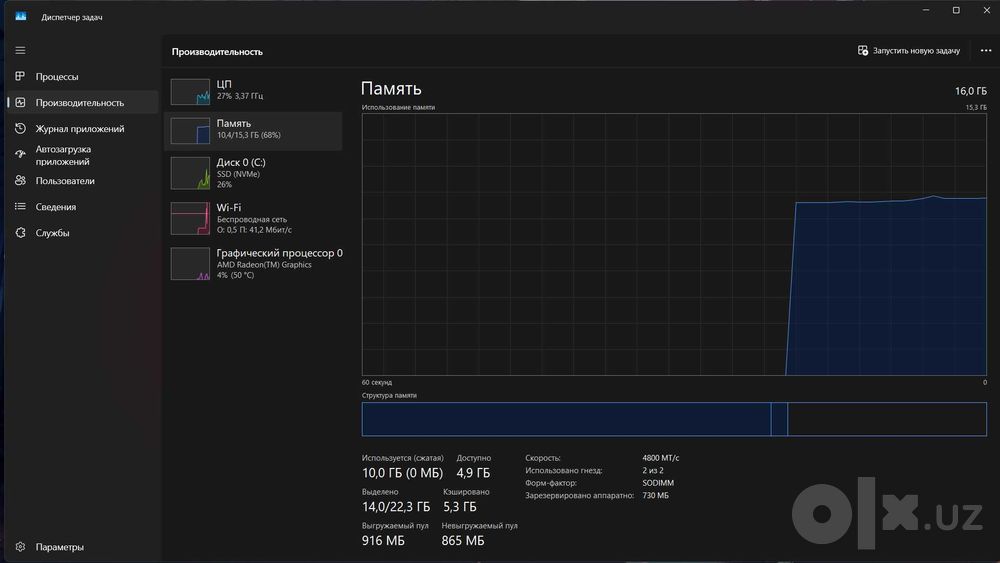Click the Task Manager app icon in title bar
The image size is (1000, 563).
pyautogui.click(x=21, y=17)
